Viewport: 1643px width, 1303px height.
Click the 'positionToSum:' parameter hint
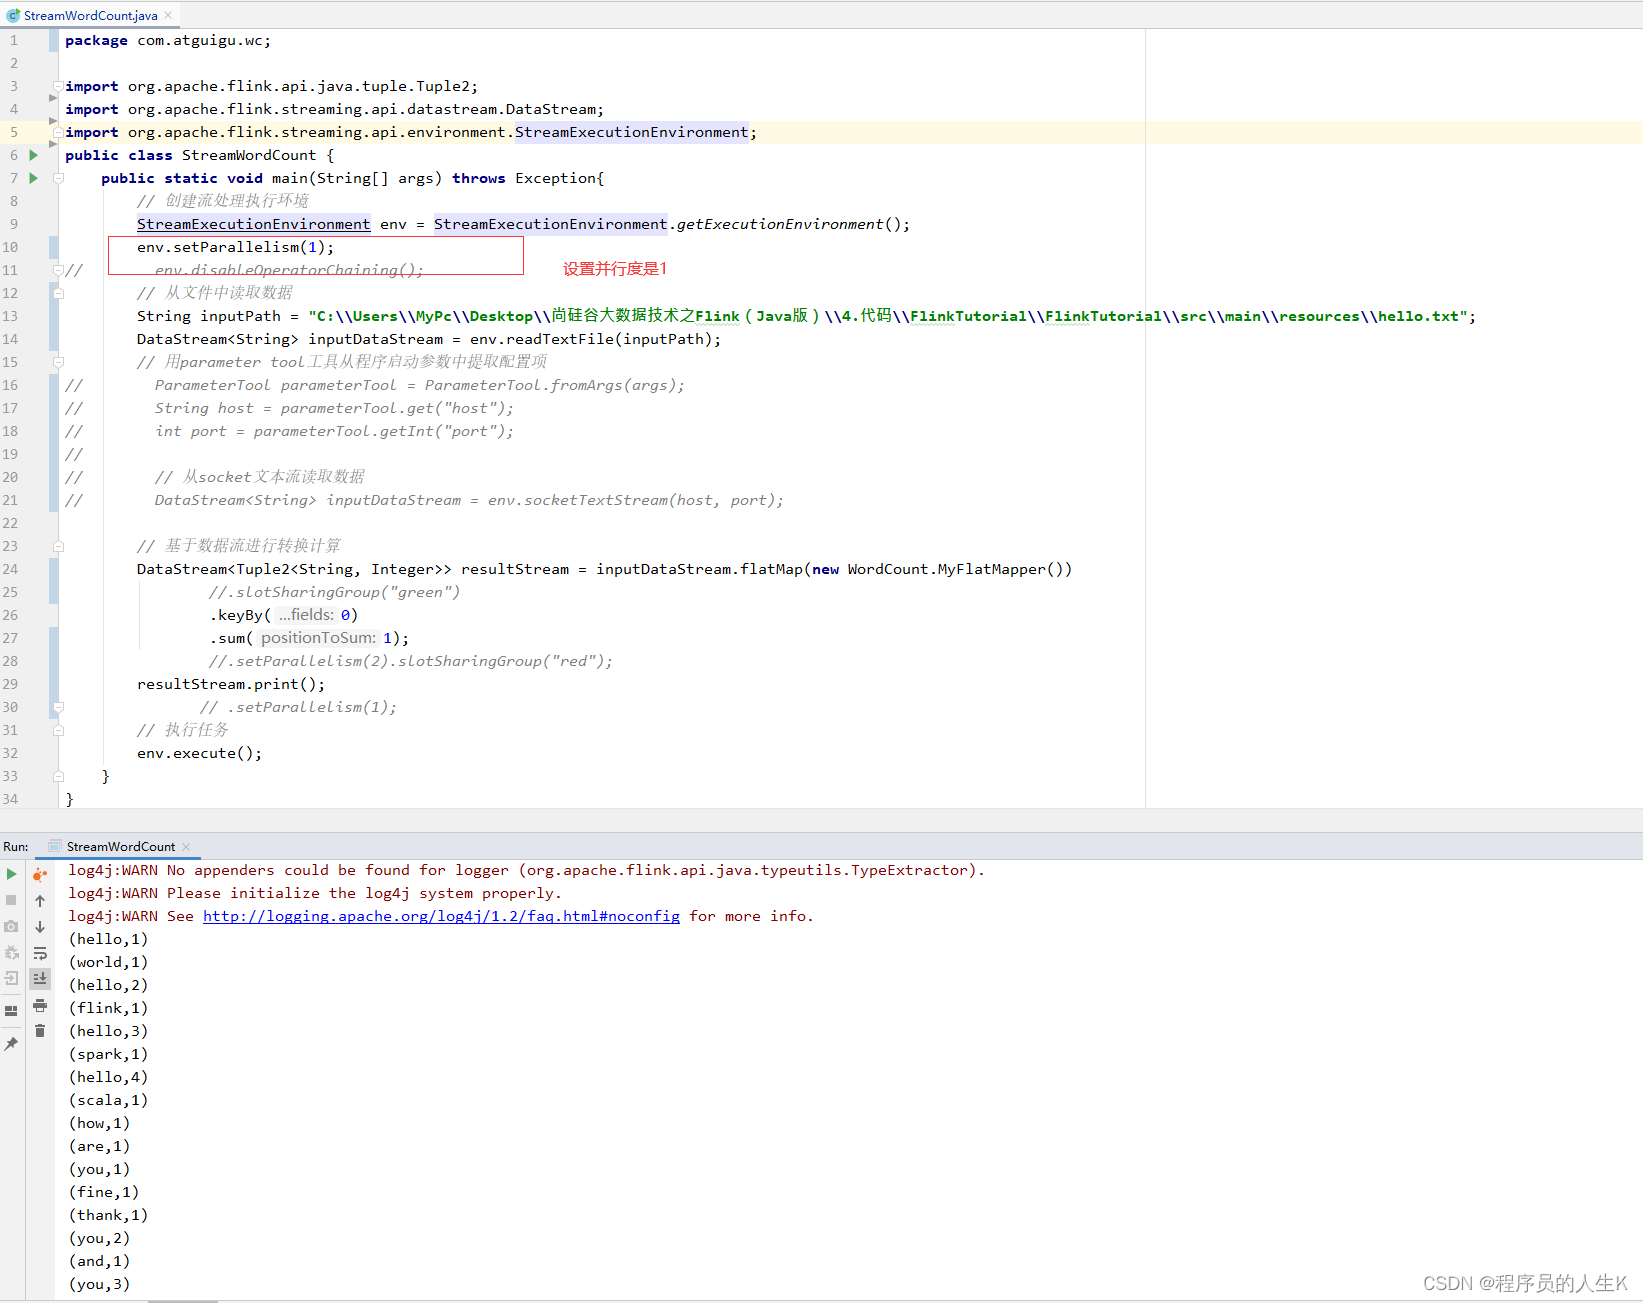pyautogui.click(x=319, y=638)
